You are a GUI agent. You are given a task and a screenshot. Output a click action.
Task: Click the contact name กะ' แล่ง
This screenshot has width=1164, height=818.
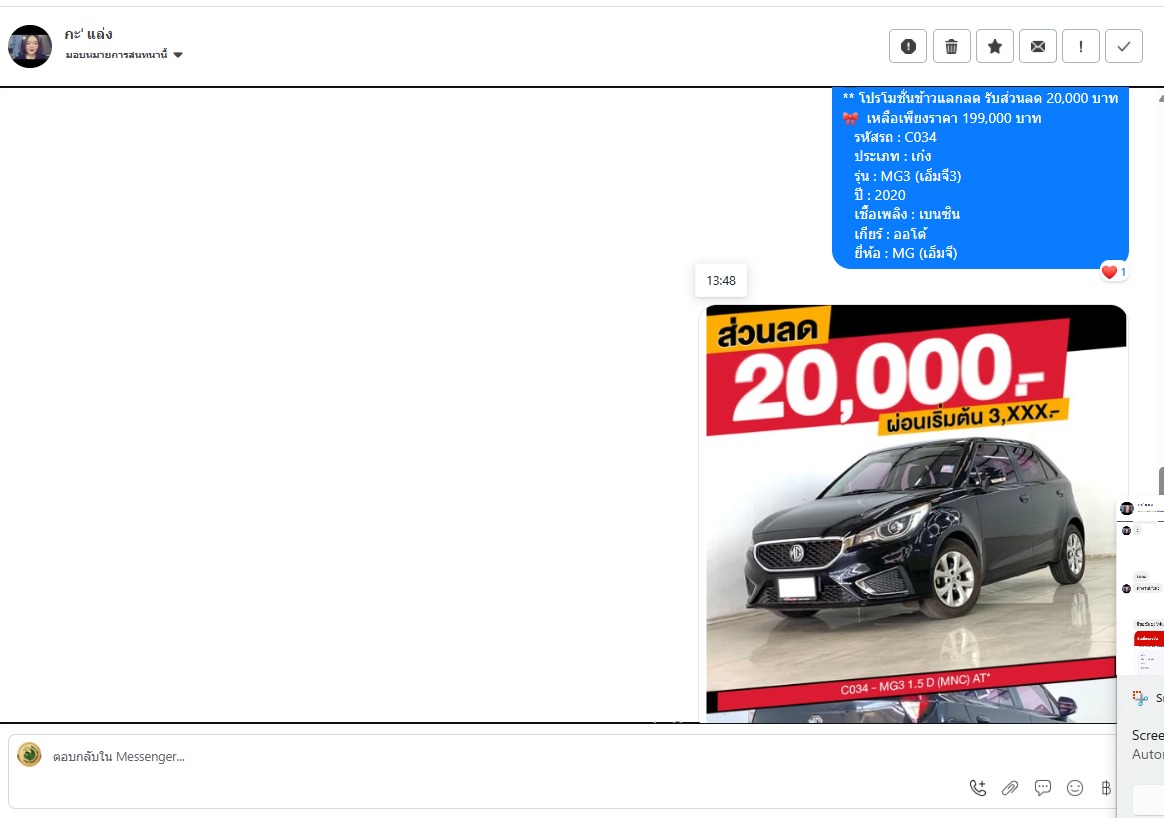click(88, 33)
